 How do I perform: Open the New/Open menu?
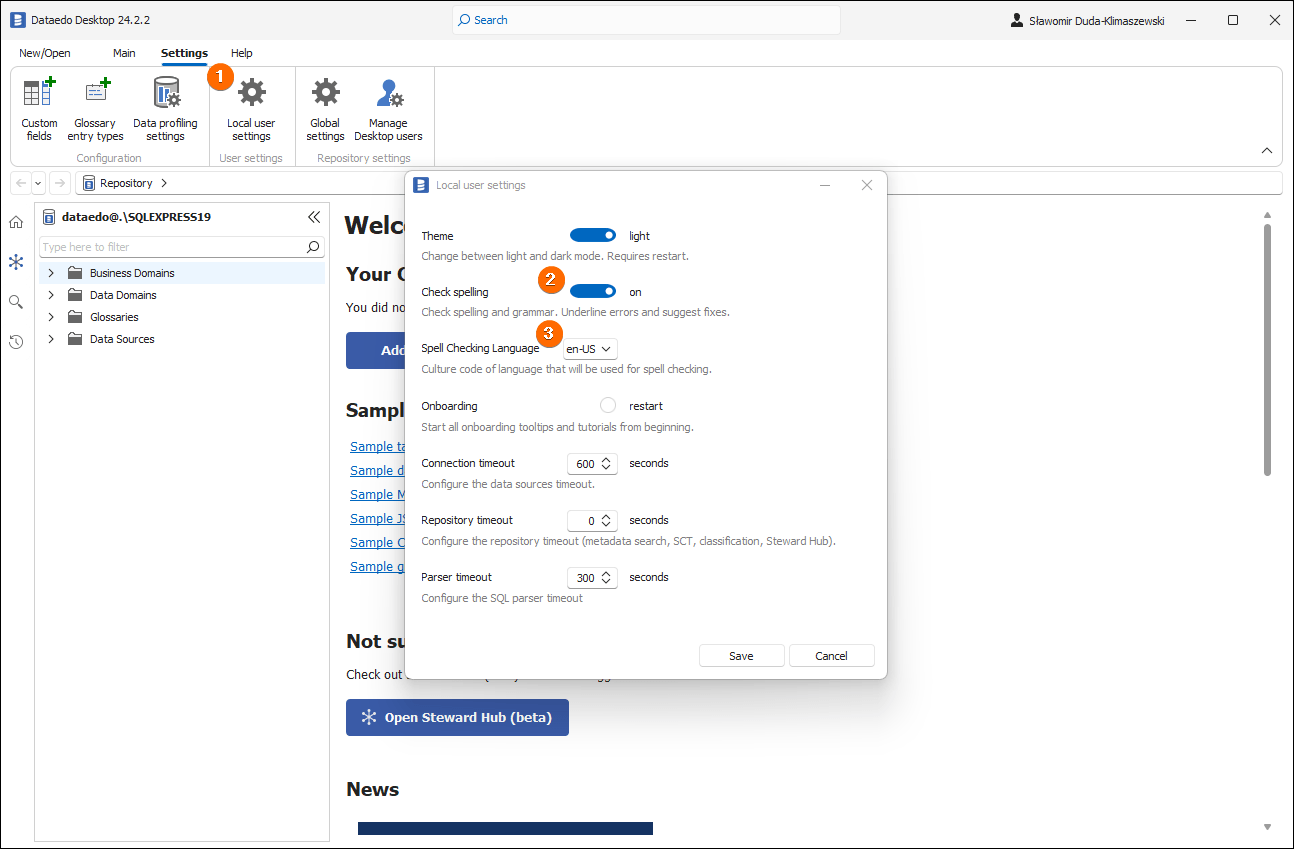(44, 53)
